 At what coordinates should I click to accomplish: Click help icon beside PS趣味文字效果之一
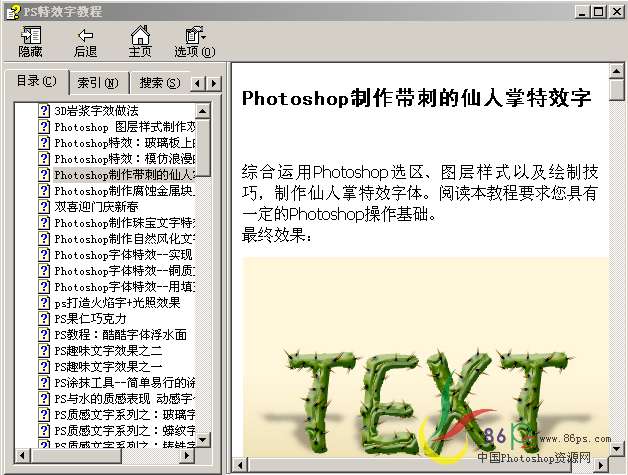(44, 367)
